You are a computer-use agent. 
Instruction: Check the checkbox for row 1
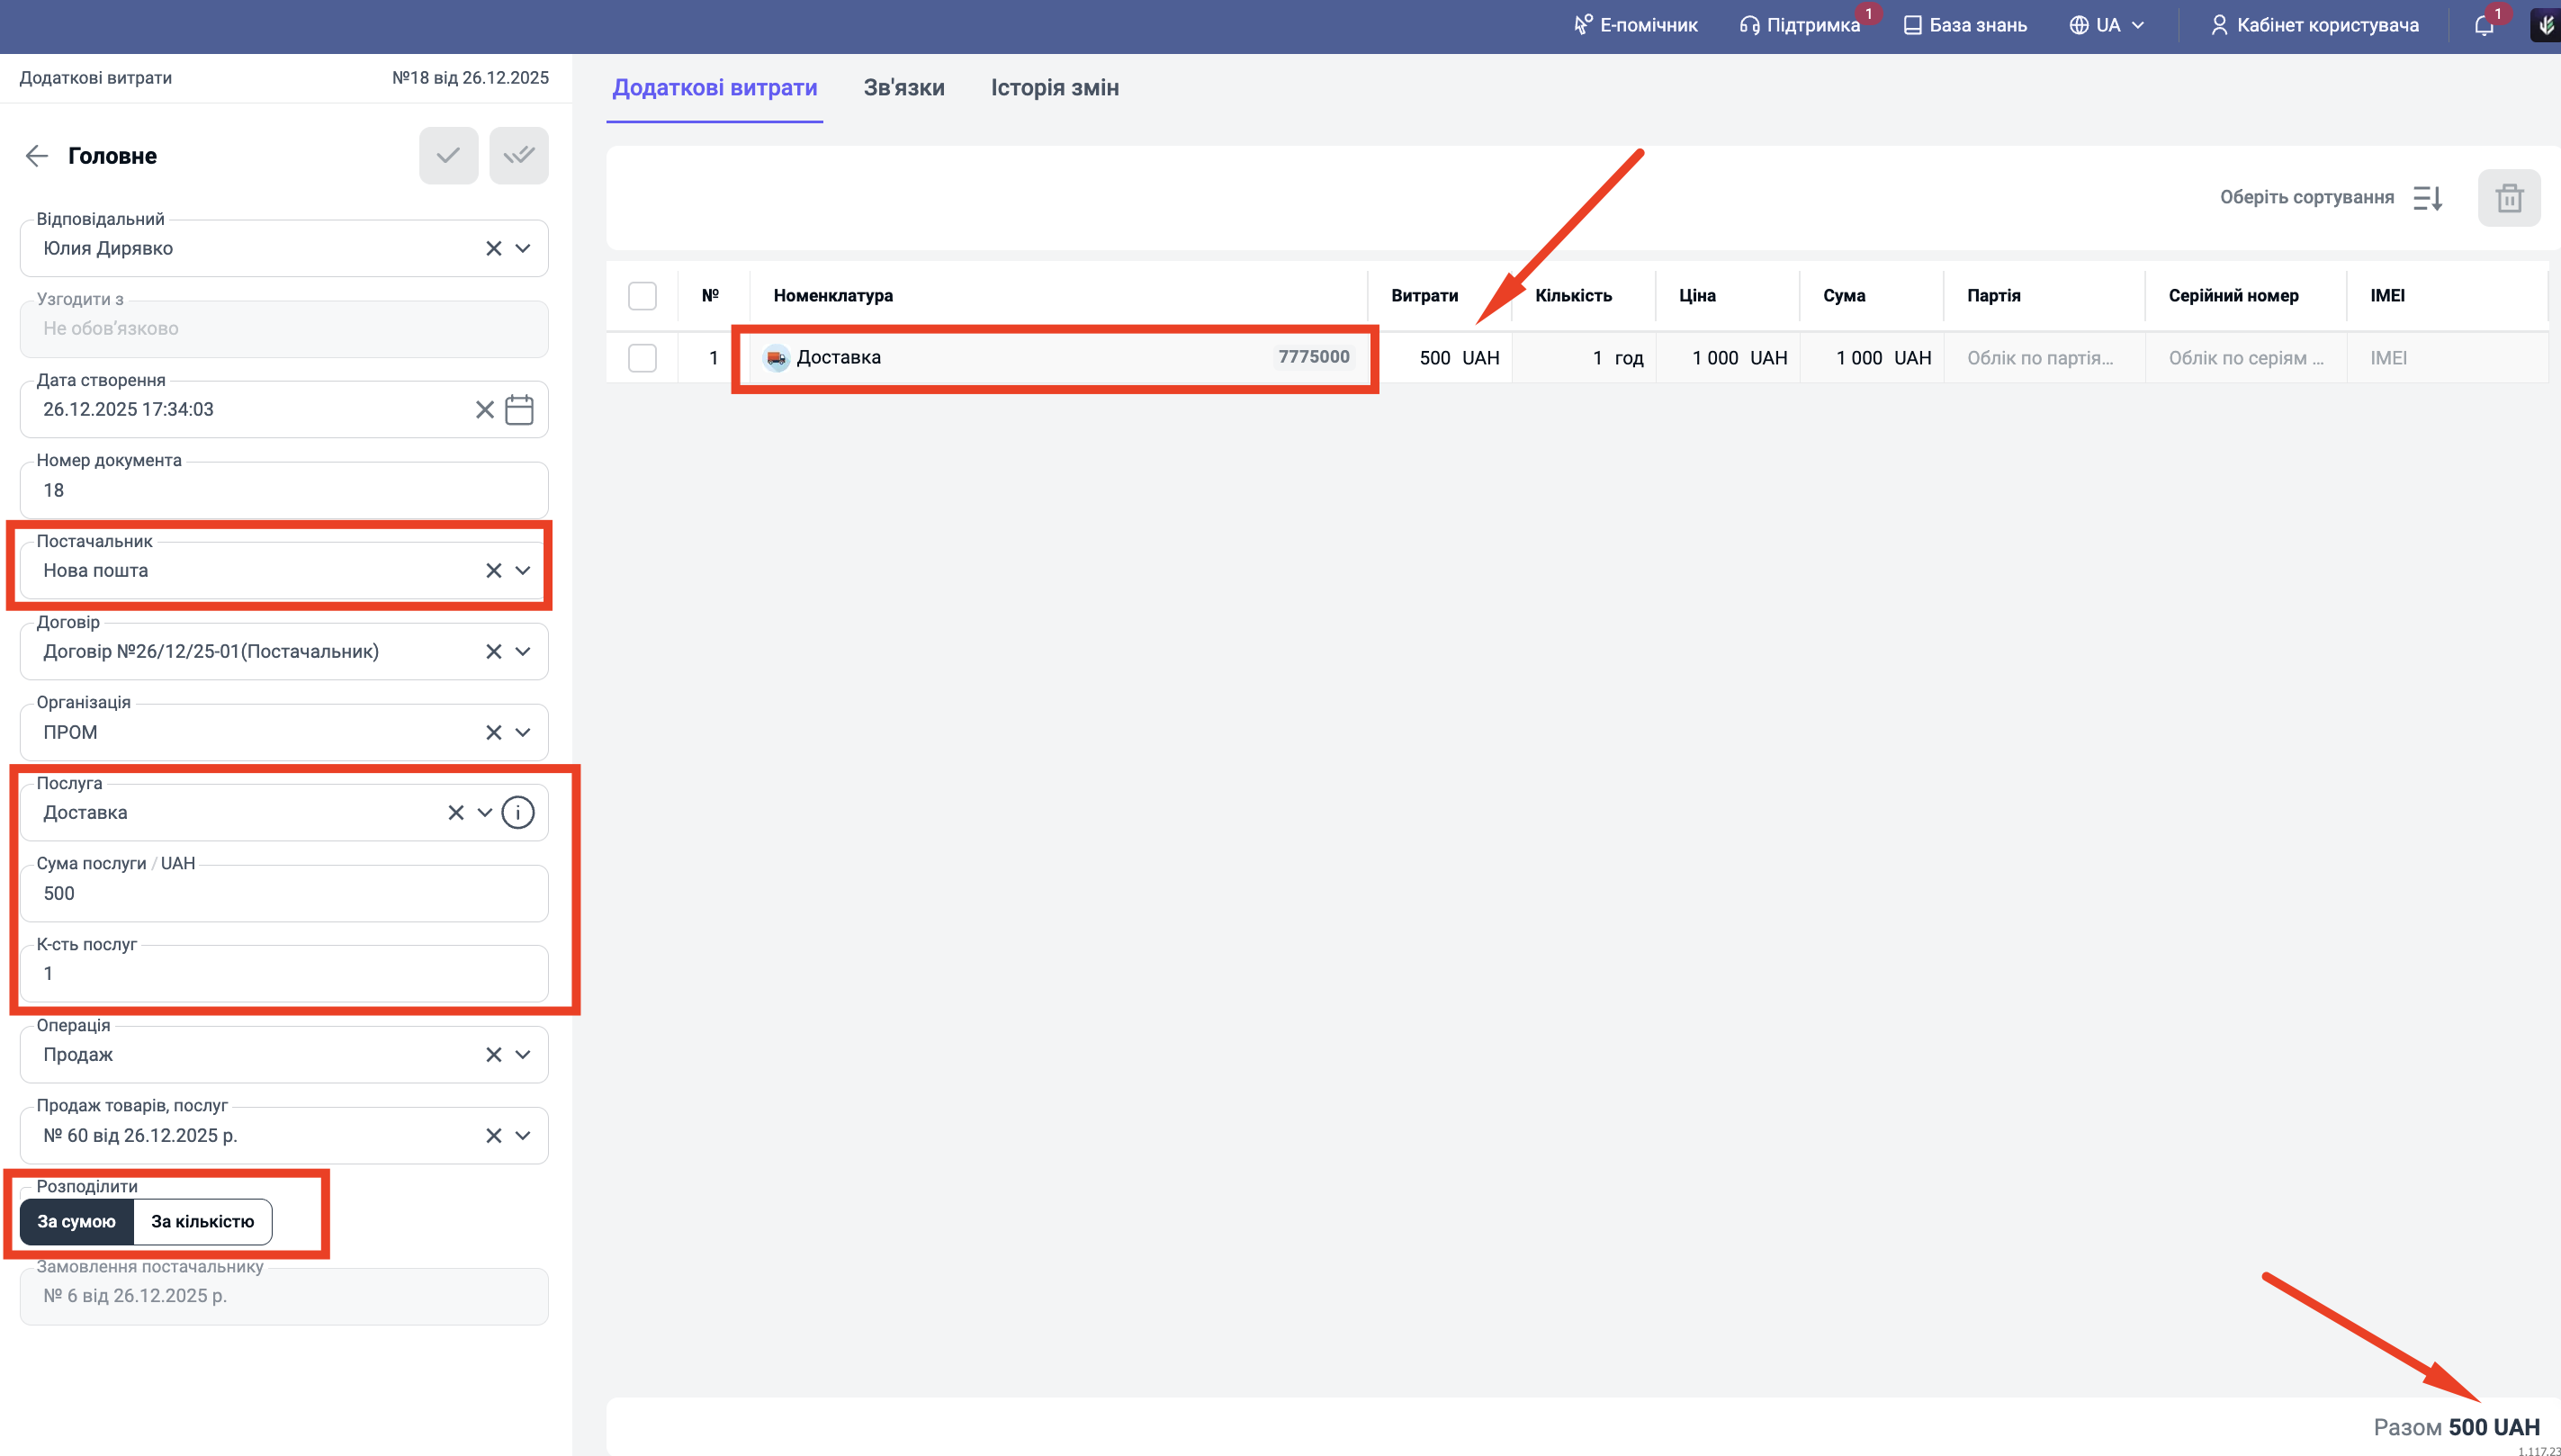tap(642, 358)
